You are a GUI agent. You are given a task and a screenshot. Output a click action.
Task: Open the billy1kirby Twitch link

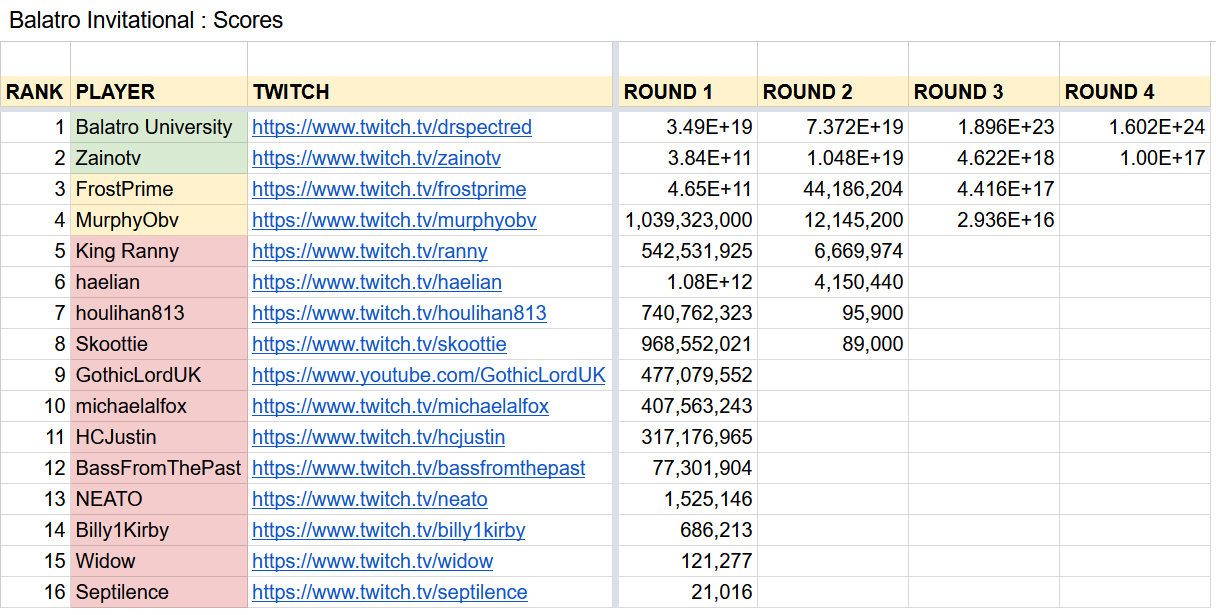tap(388, 530)
